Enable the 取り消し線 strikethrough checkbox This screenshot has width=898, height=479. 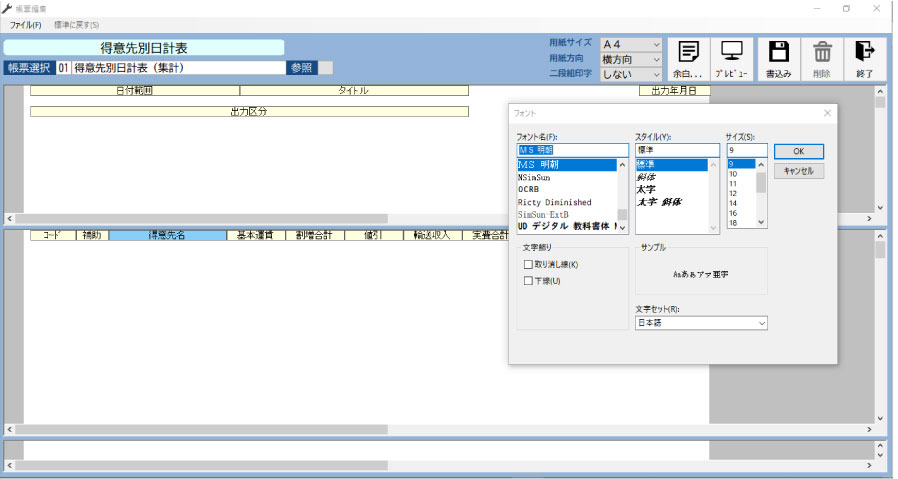(x=528, y=265)
